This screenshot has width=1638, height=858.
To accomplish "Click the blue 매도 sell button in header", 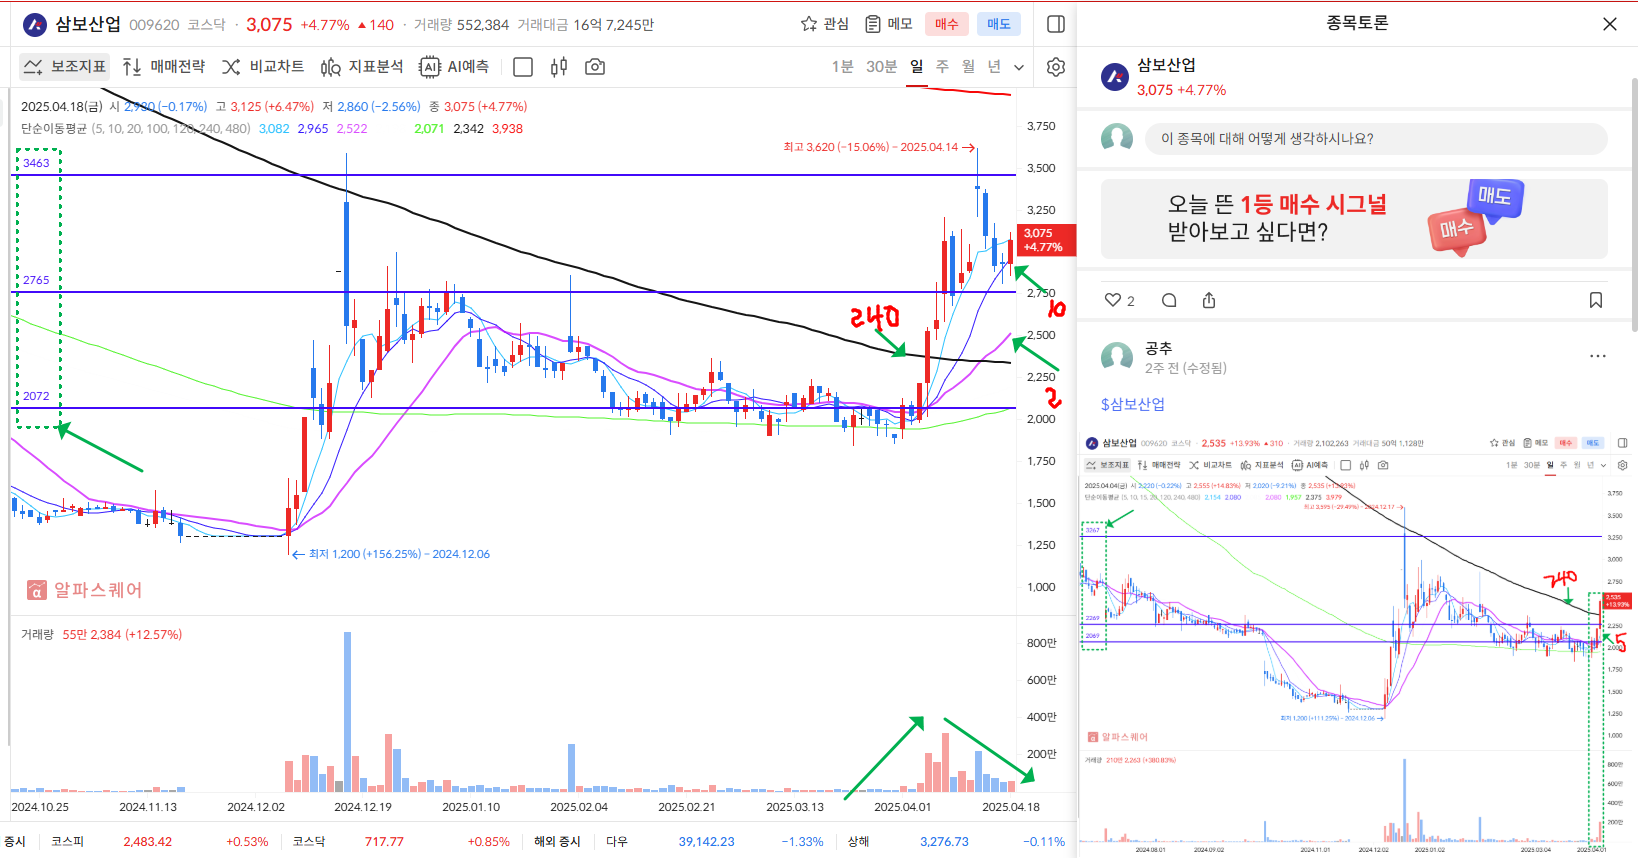I will [x=998, y=24].
